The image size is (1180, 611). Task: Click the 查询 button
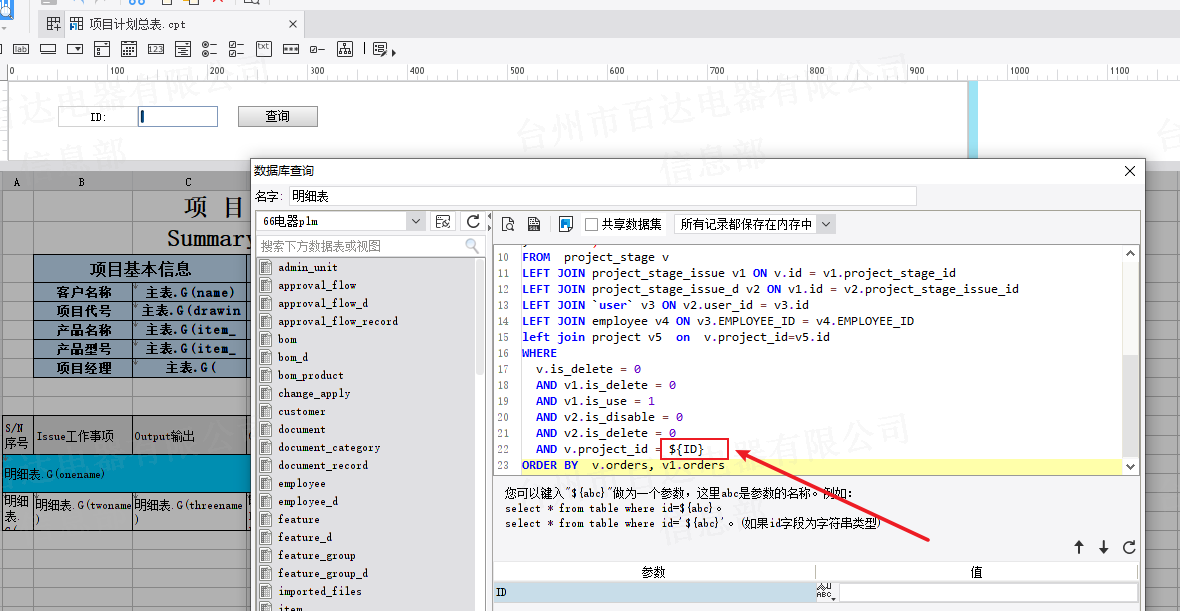click(x=277, y=117)
